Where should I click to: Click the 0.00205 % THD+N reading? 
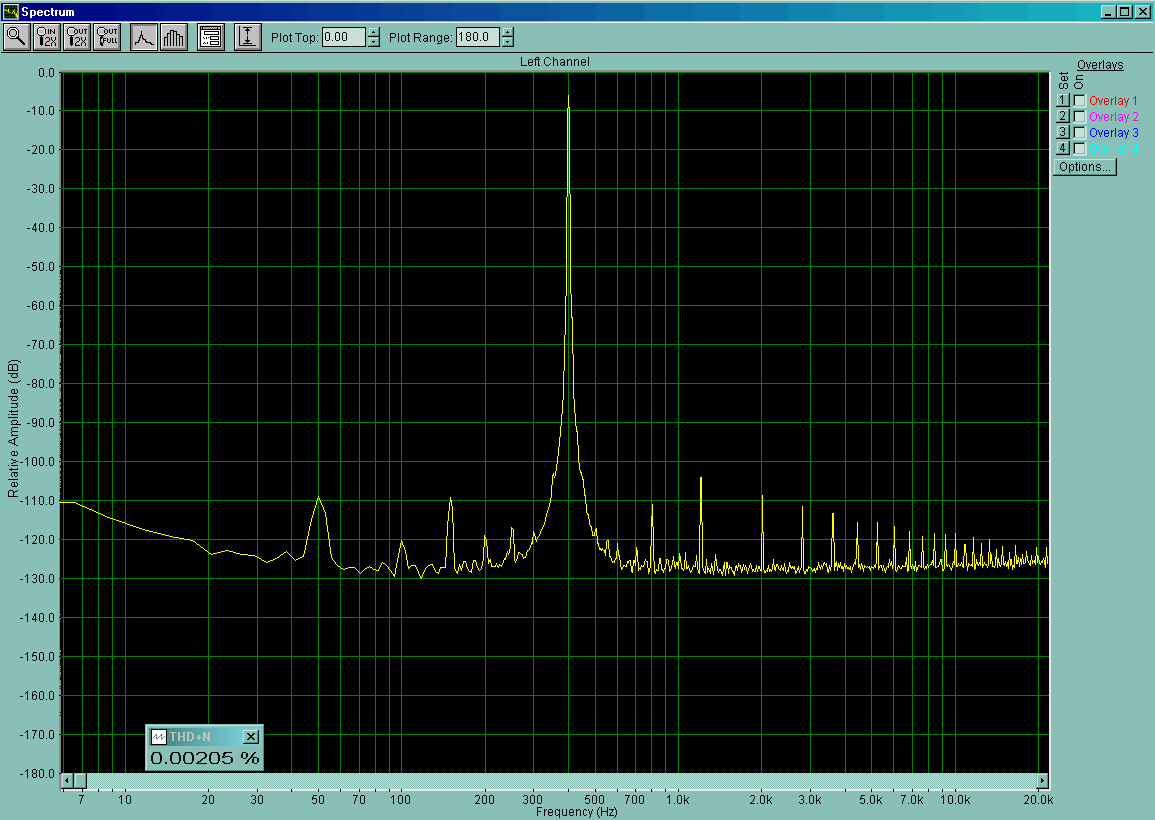coord(205,758)
